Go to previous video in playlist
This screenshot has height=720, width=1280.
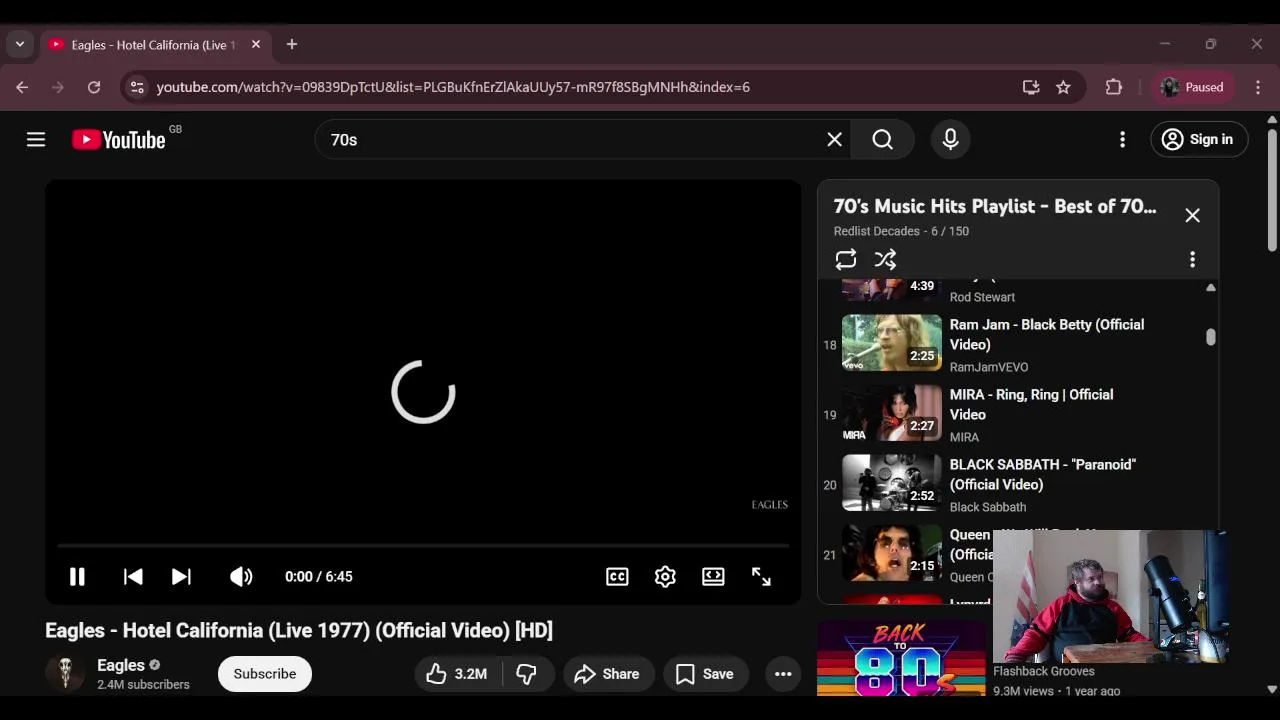(x=133, y=577)
